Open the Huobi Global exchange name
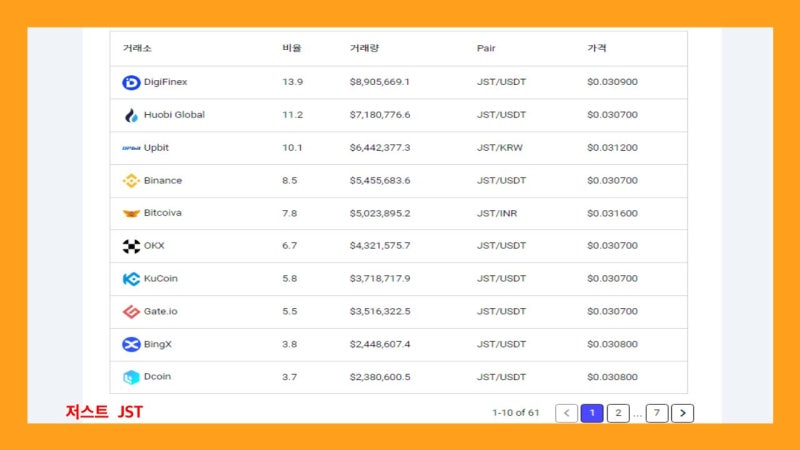 tap(174, 115)
